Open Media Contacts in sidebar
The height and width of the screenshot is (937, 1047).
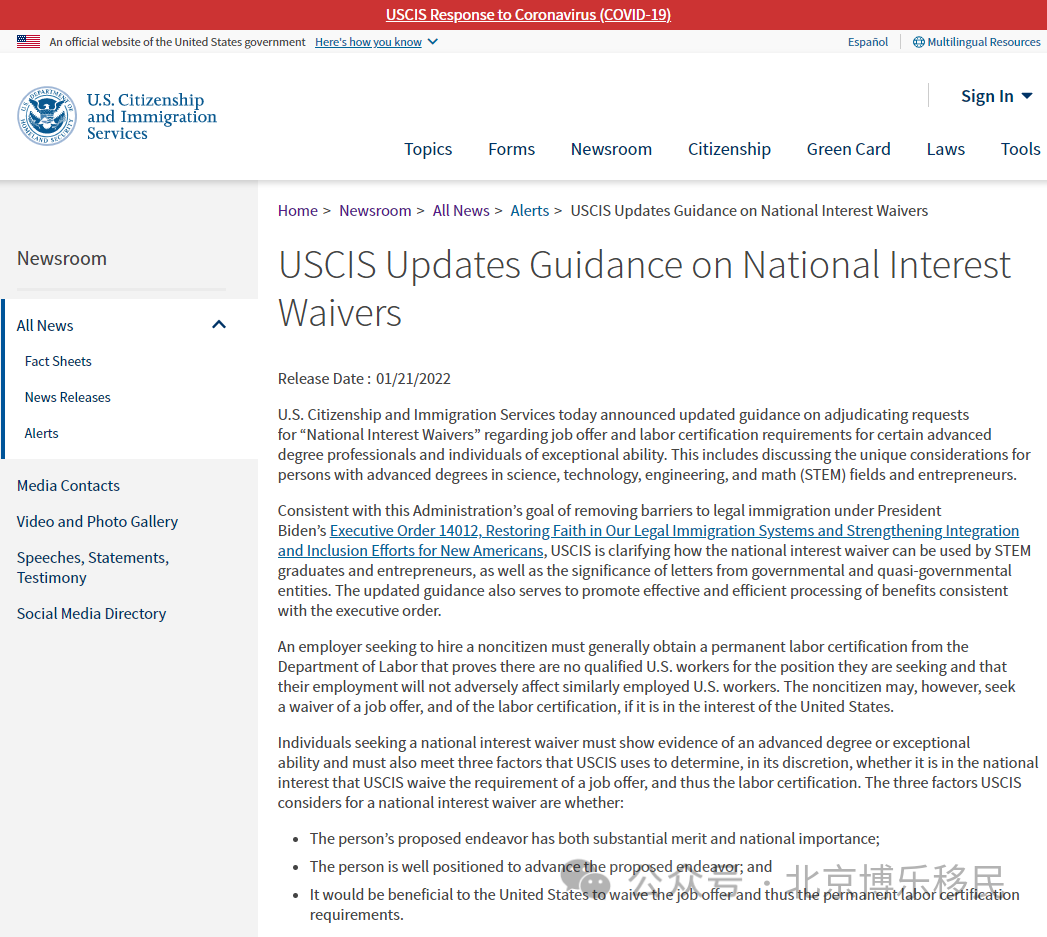(x=68, y=486)
